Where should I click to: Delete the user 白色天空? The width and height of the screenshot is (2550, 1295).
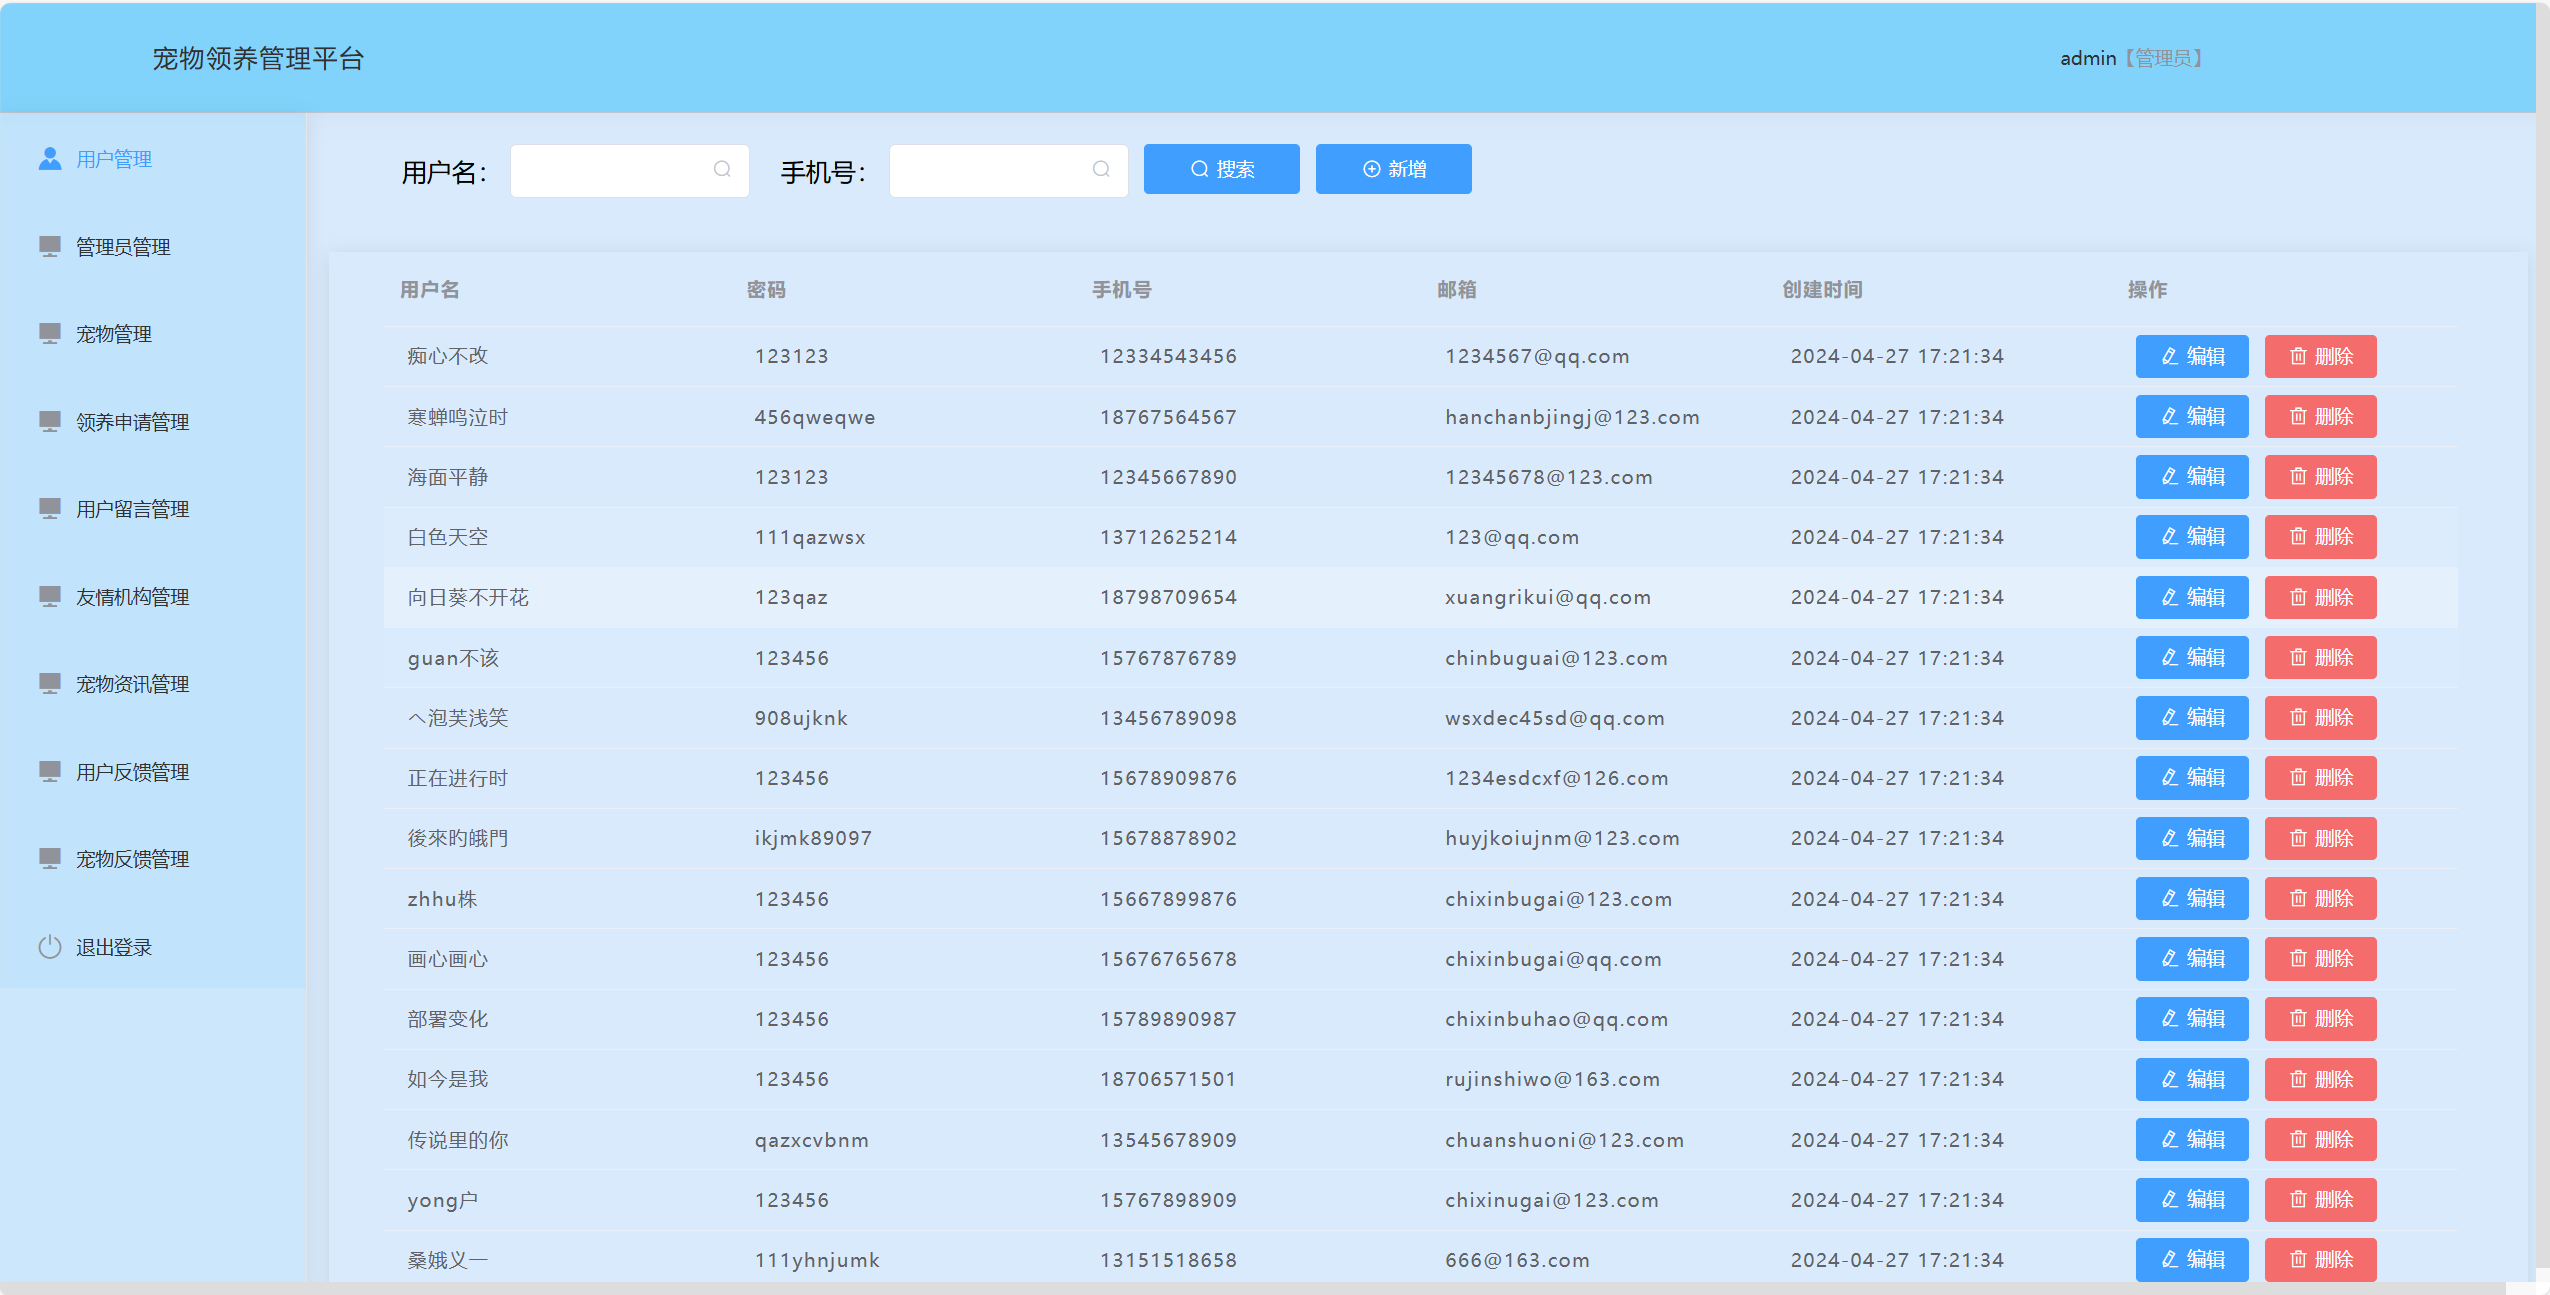tap(2320, 537)
